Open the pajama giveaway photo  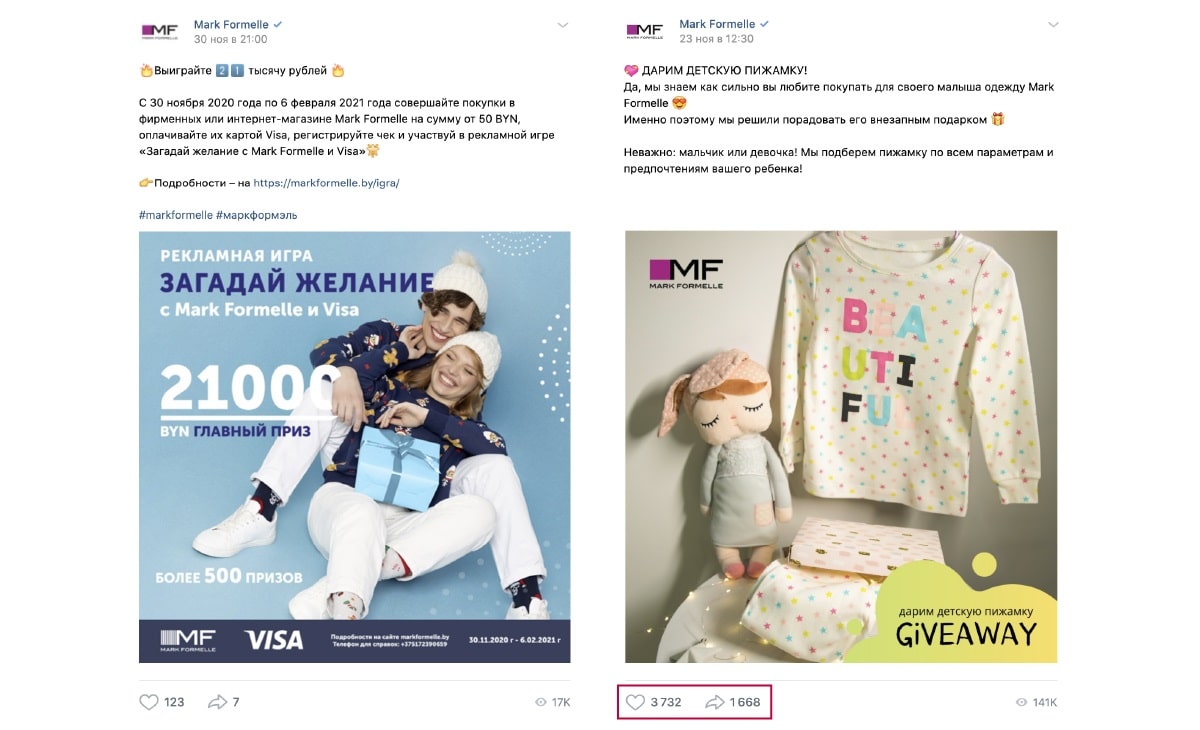[x=841, y=447]
